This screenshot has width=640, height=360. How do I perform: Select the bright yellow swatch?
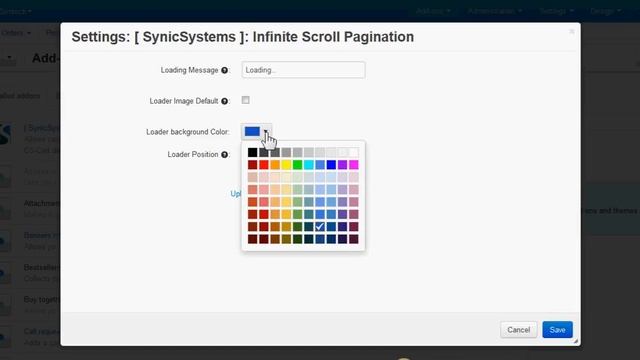point(286,164)
